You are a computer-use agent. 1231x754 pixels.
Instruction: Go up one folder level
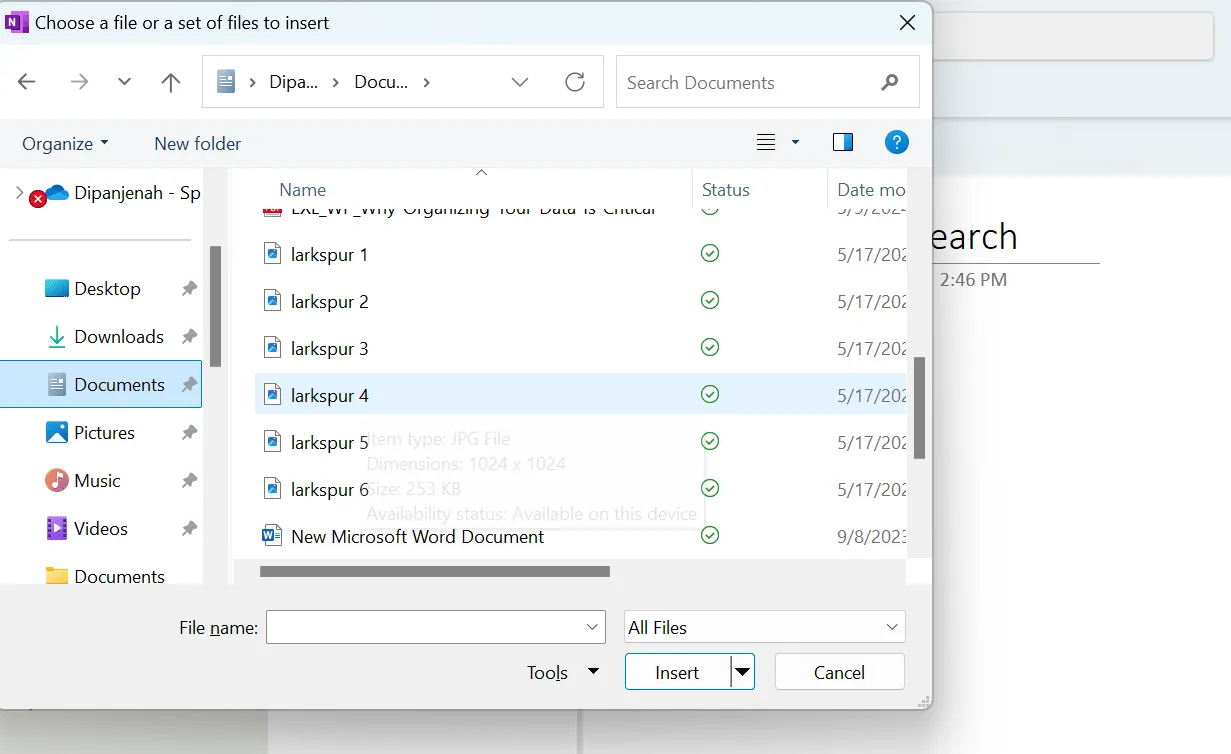[171, 82]
